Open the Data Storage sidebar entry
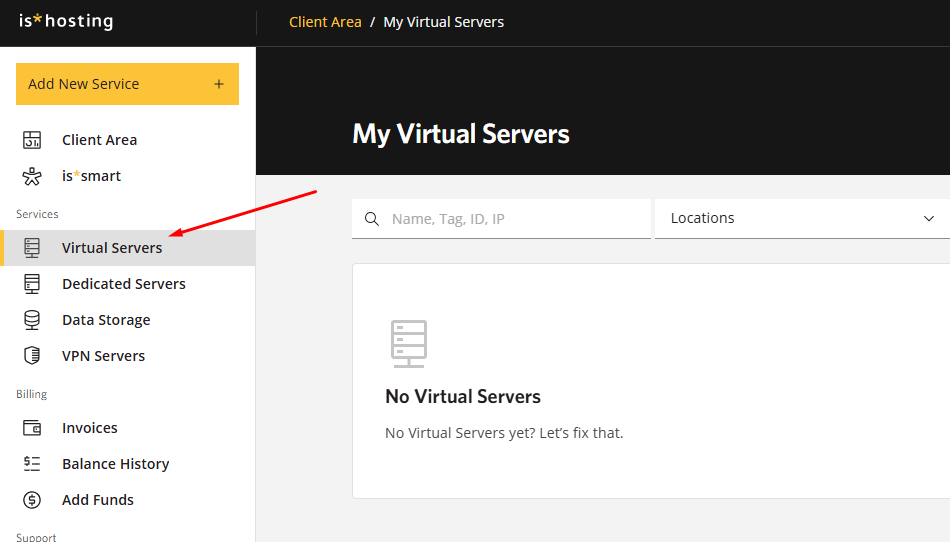The width and height of the screenshot is (950, 542). coord(106,320)
